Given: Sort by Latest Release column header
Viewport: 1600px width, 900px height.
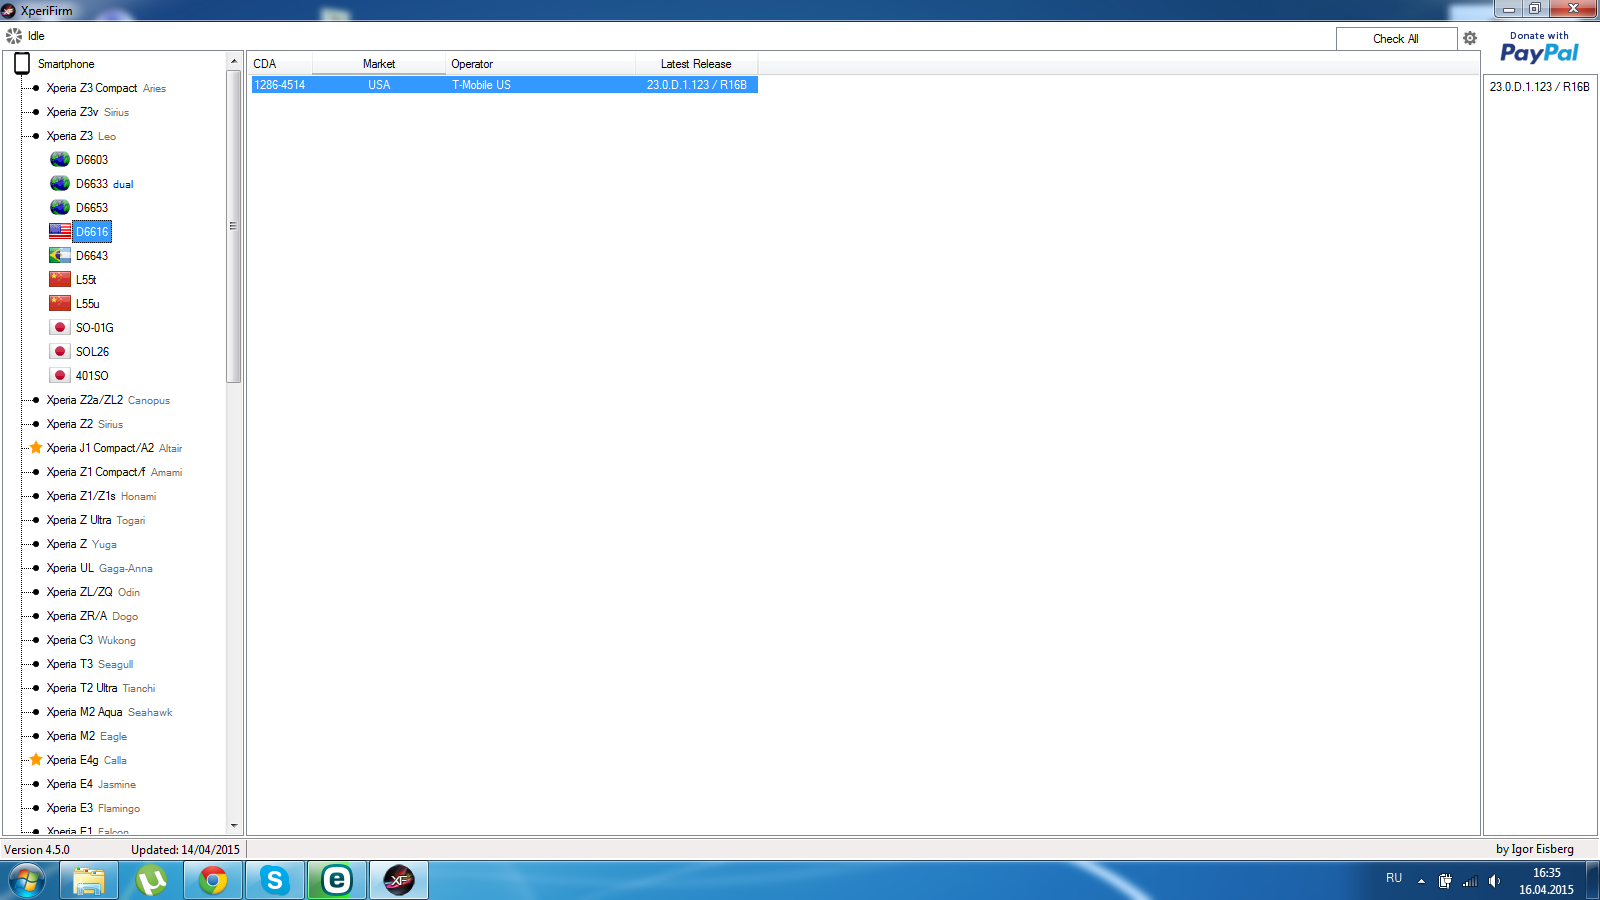Looking at the screenshot, I should [x=697, y=64].
